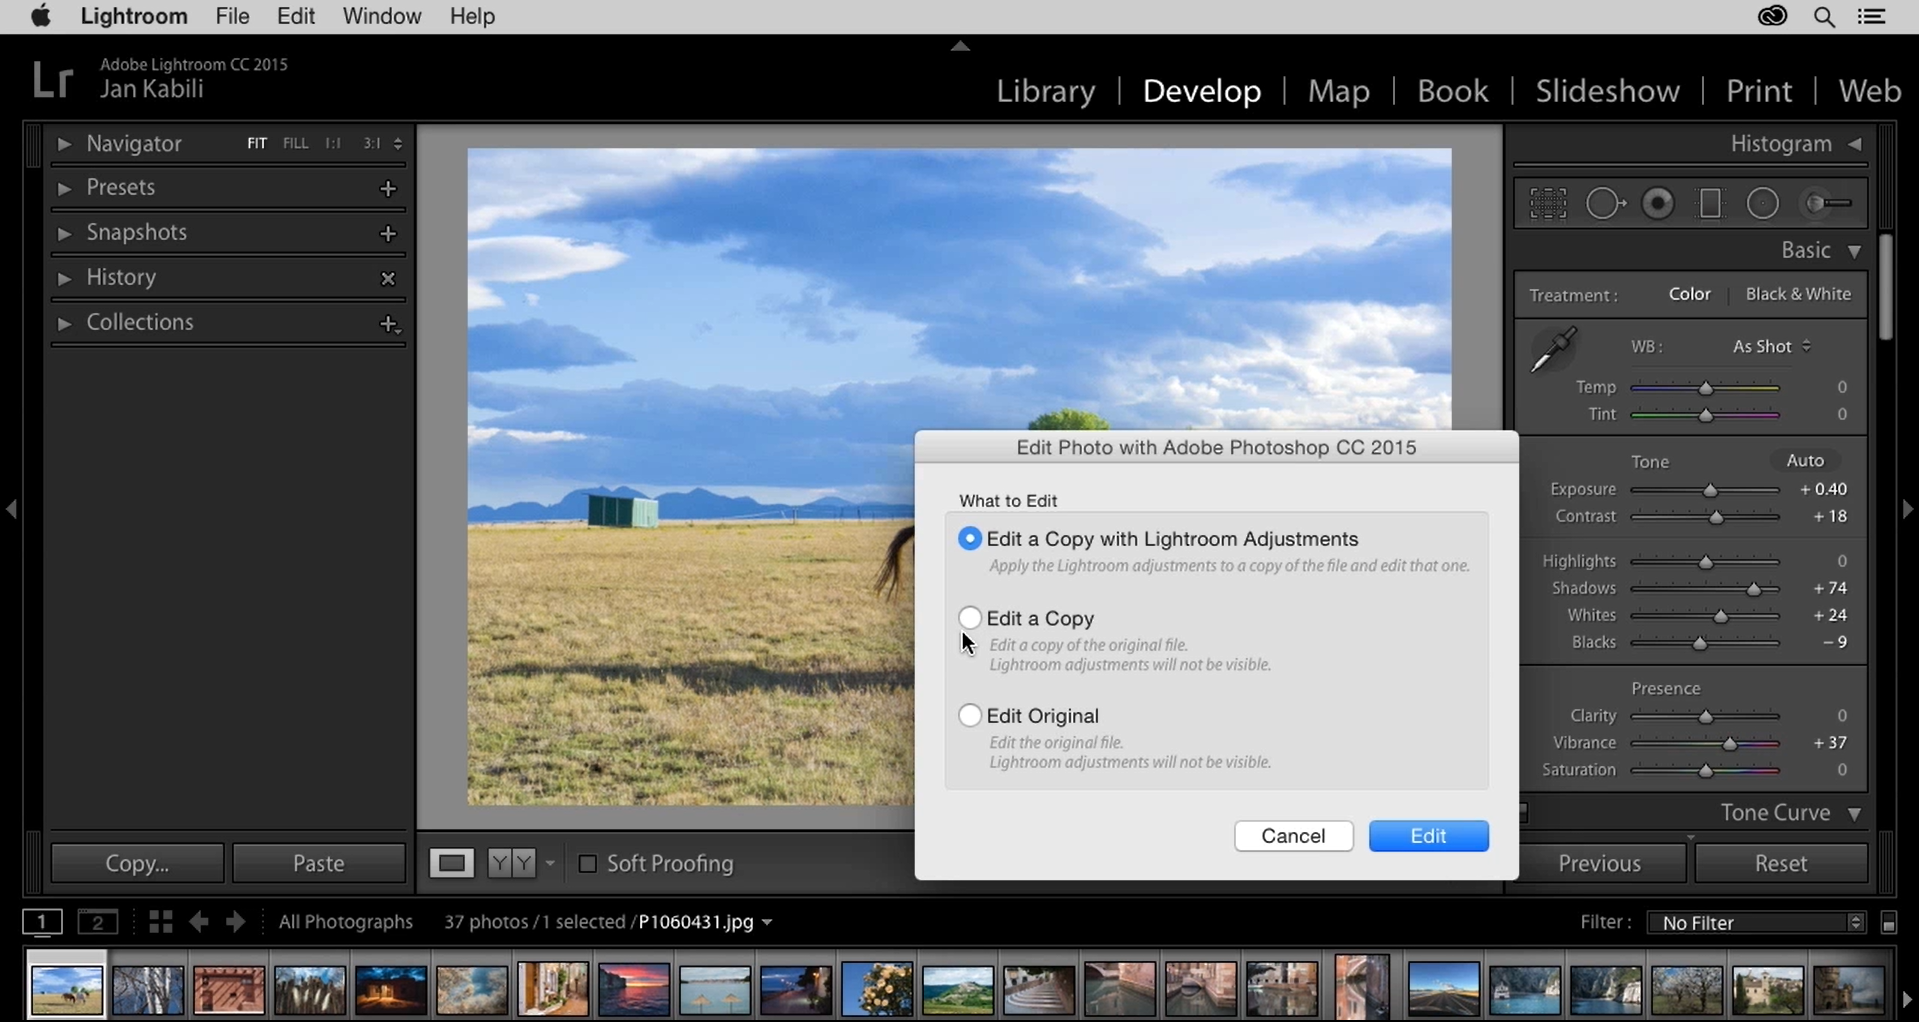Open Creative Cloud menu bar icon
Screen dimensions: 1919x1022
pos(1772,17)
